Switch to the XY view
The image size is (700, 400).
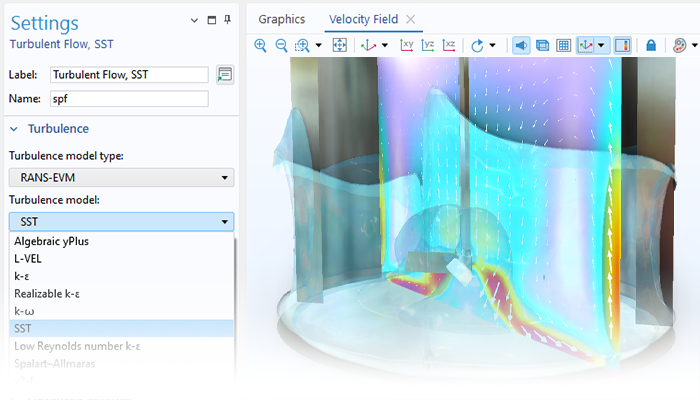(407, 45)
